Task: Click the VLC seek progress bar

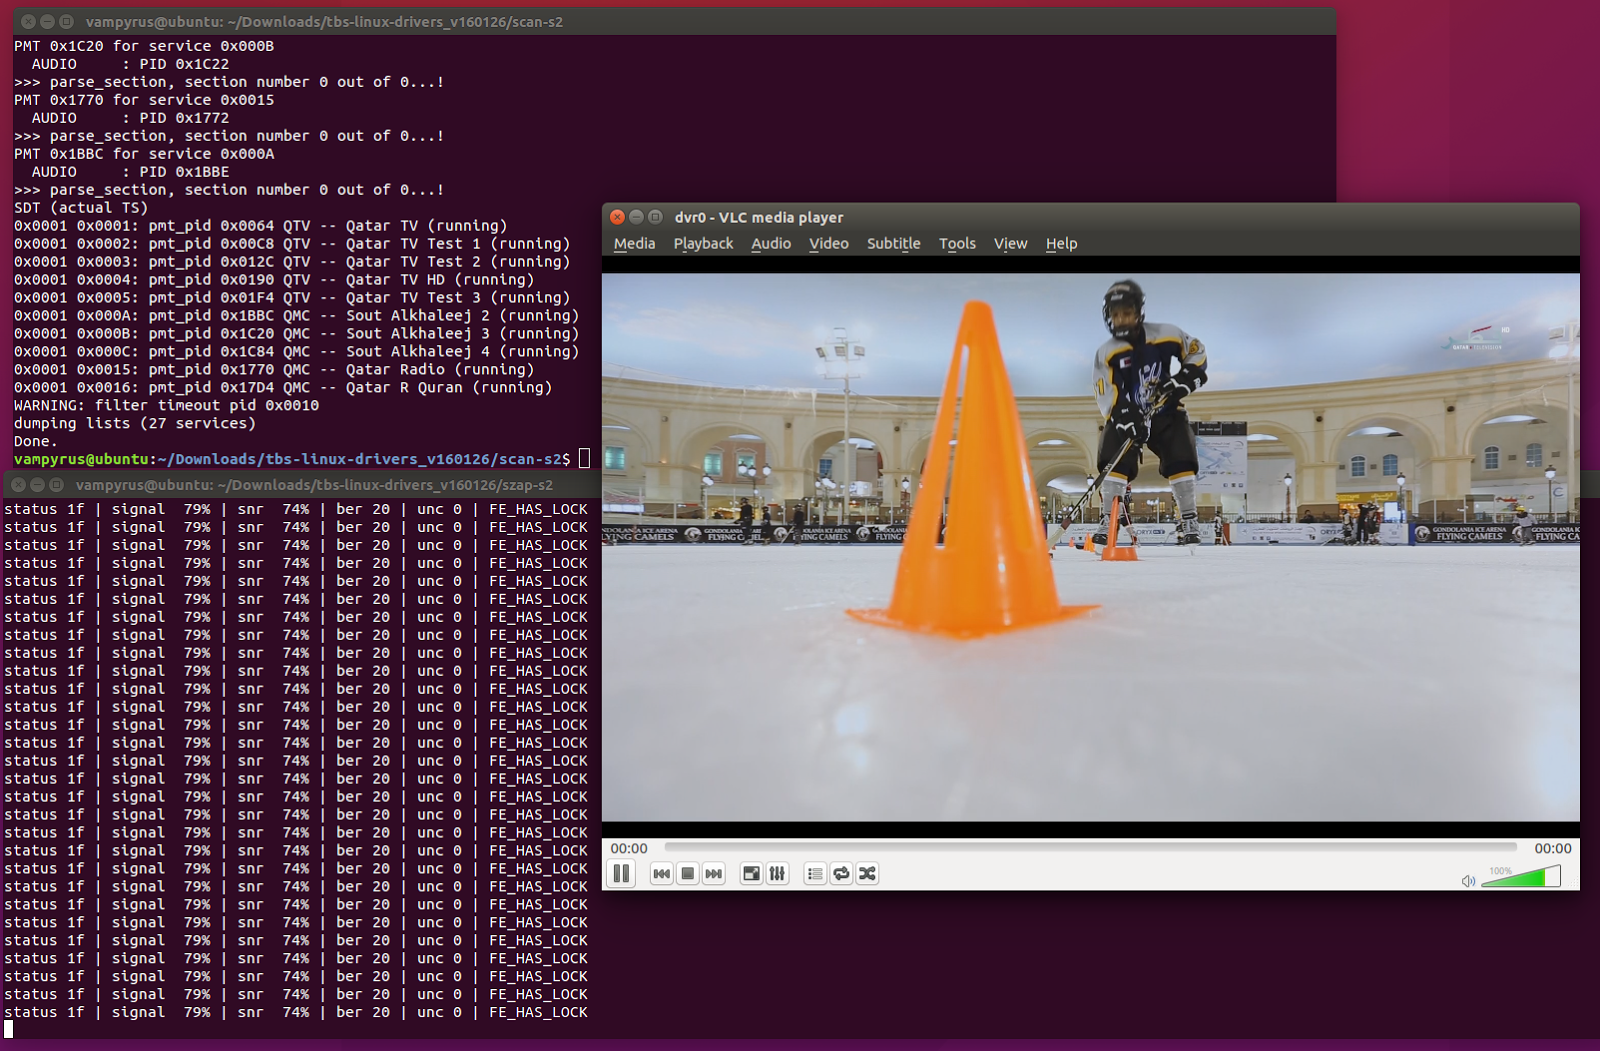Action: click(1090, 847)
